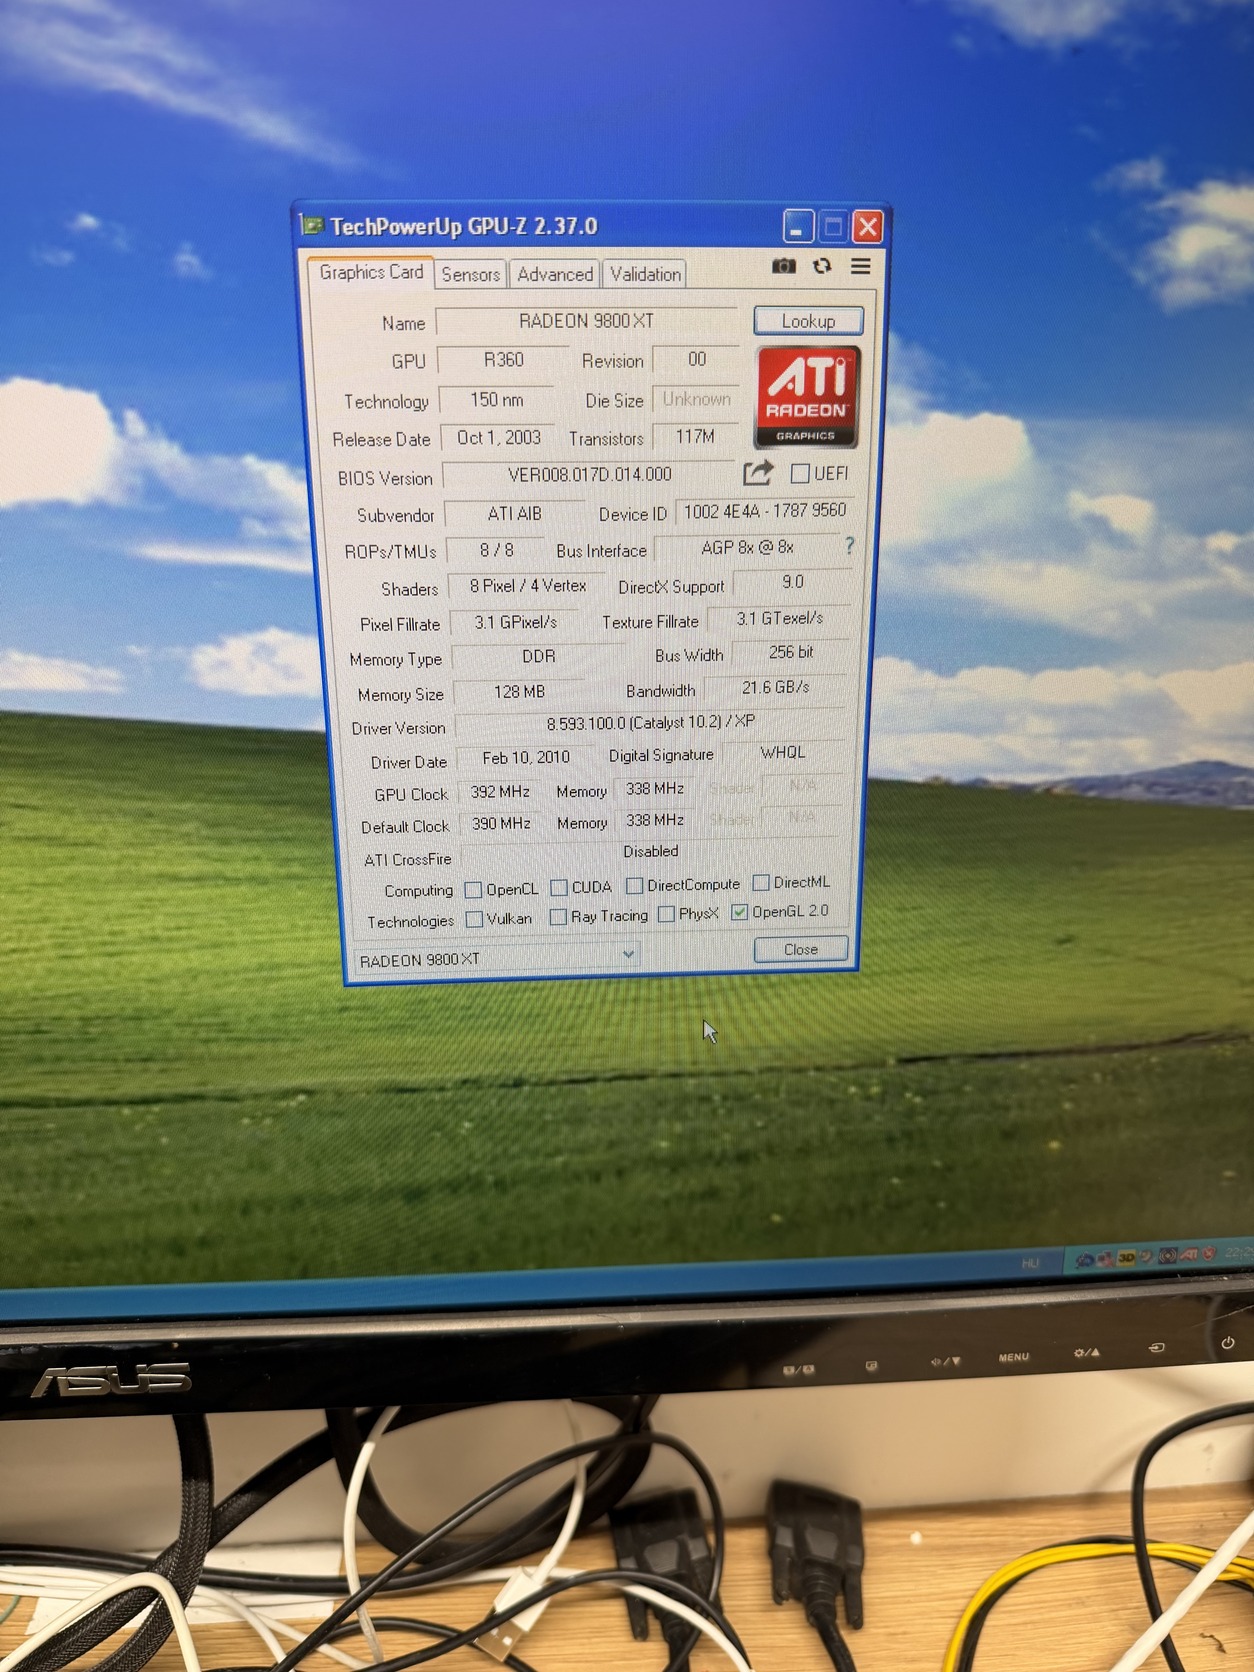
Task: Click the HU language indicator on taskbar
Action: coord(1030,1264)
